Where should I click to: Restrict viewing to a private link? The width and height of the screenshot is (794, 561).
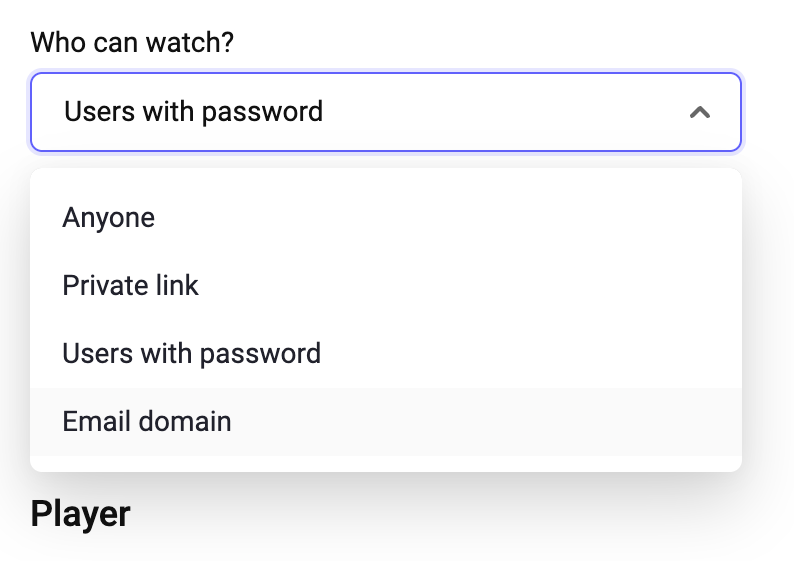click(x=130, y=286)
